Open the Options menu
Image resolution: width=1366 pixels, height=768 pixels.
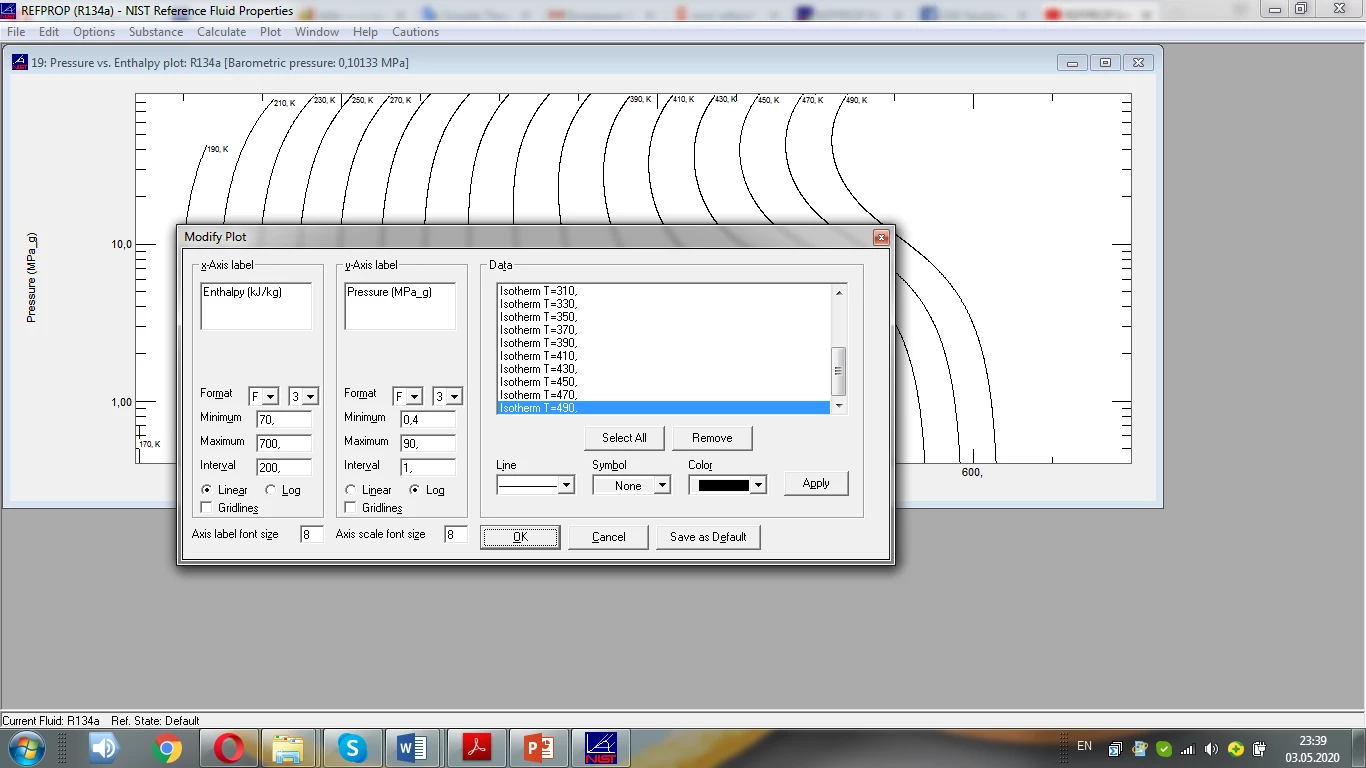(x=94, y=32)
